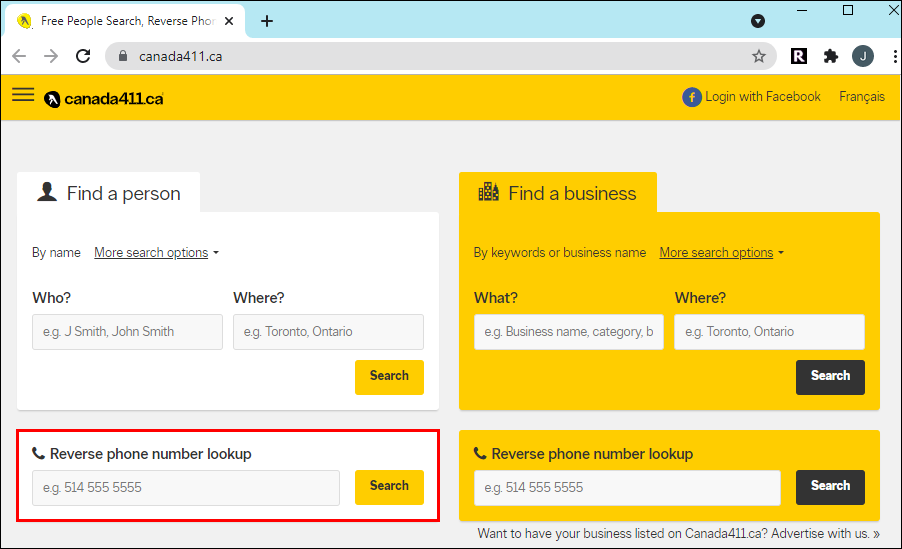
Task: Click the By name label
Action: pyautogui.click(x=56, y=253)
